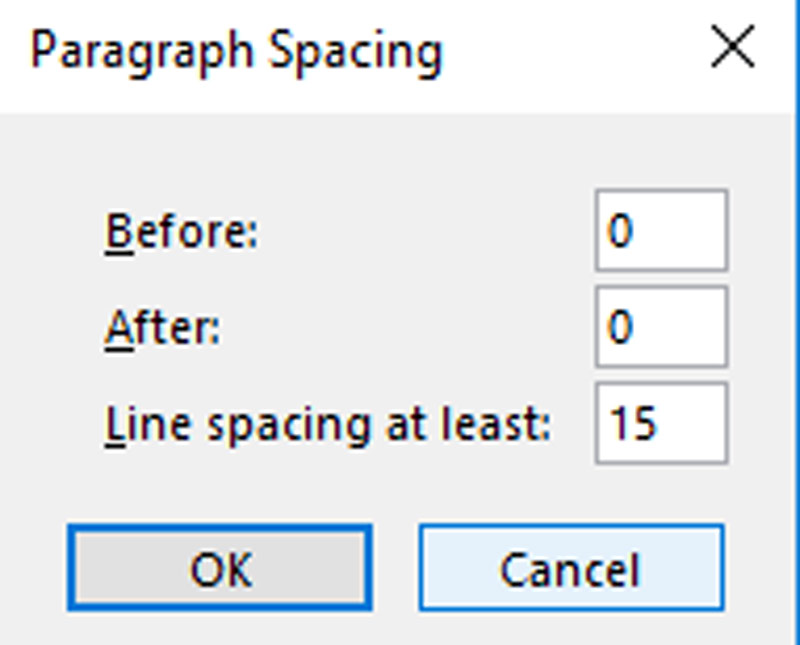Focus the Before spacing input field

661,232
